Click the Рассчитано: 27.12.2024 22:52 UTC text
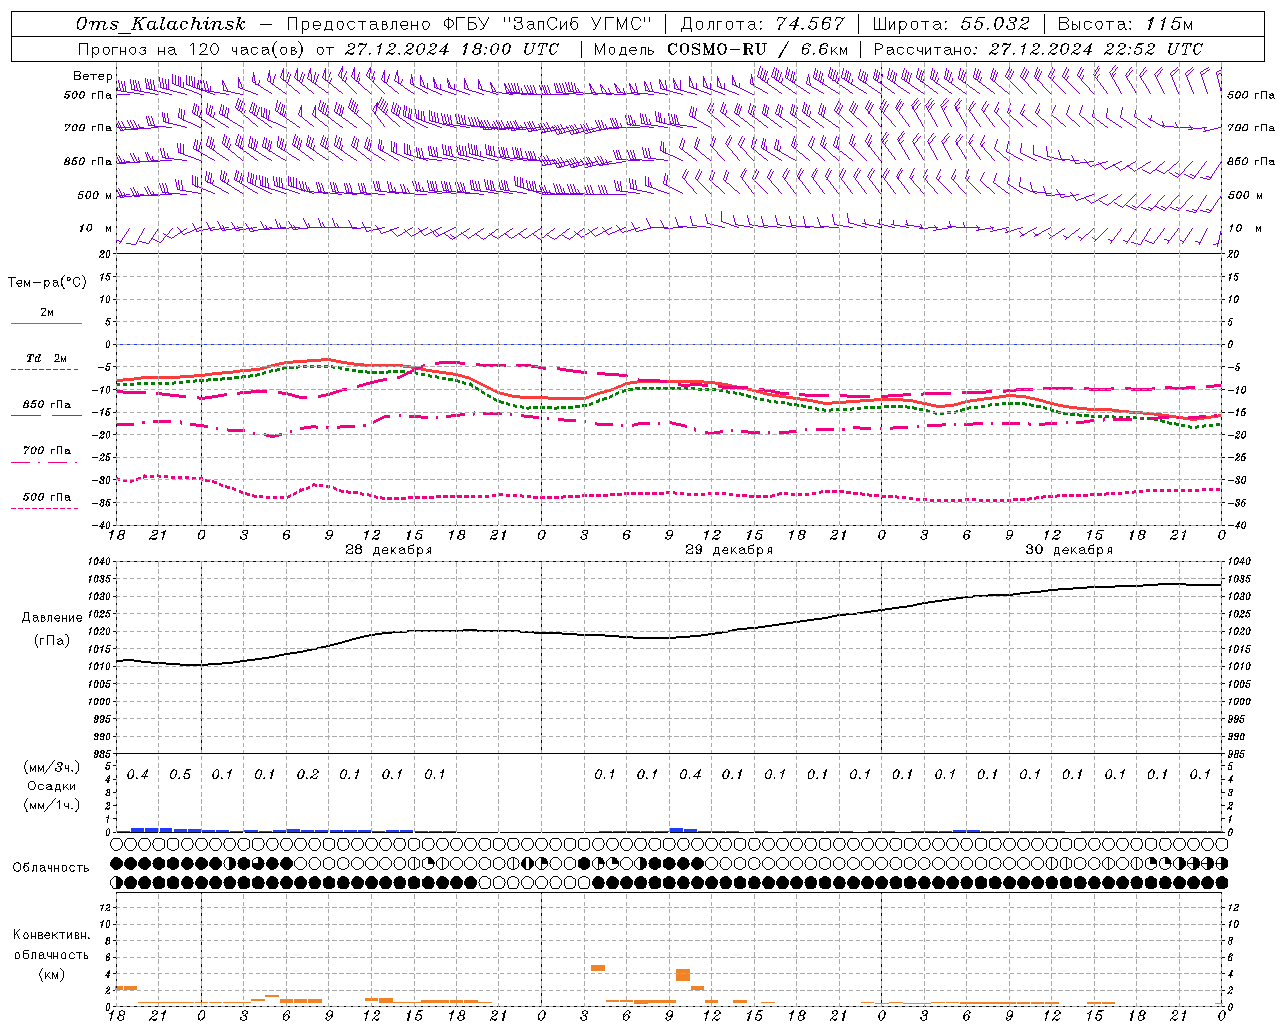 1038,49
